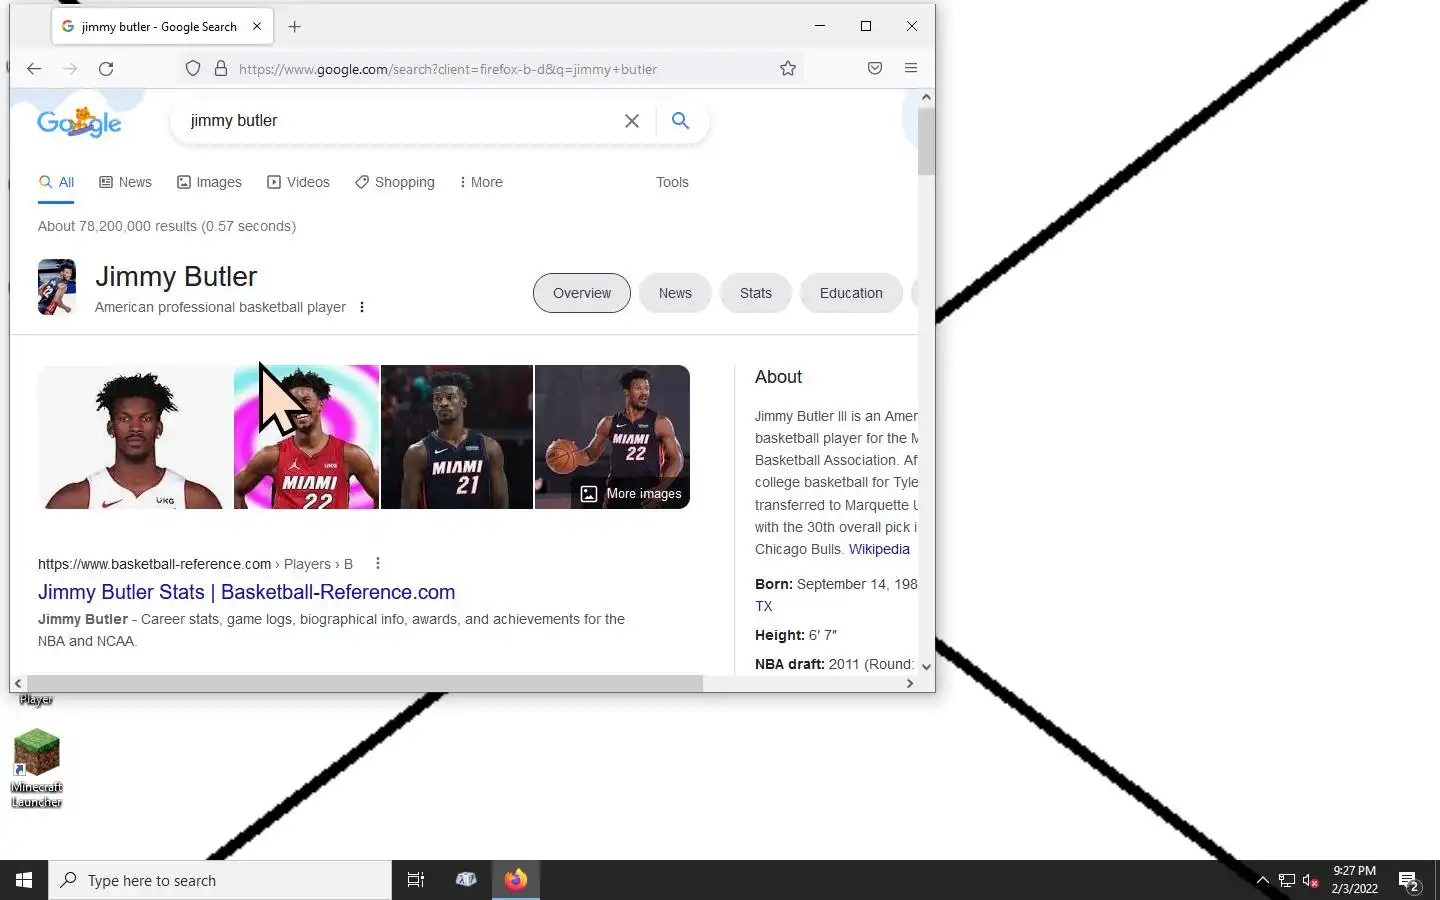Open the Miami 21 jersey image

point(457,437)
